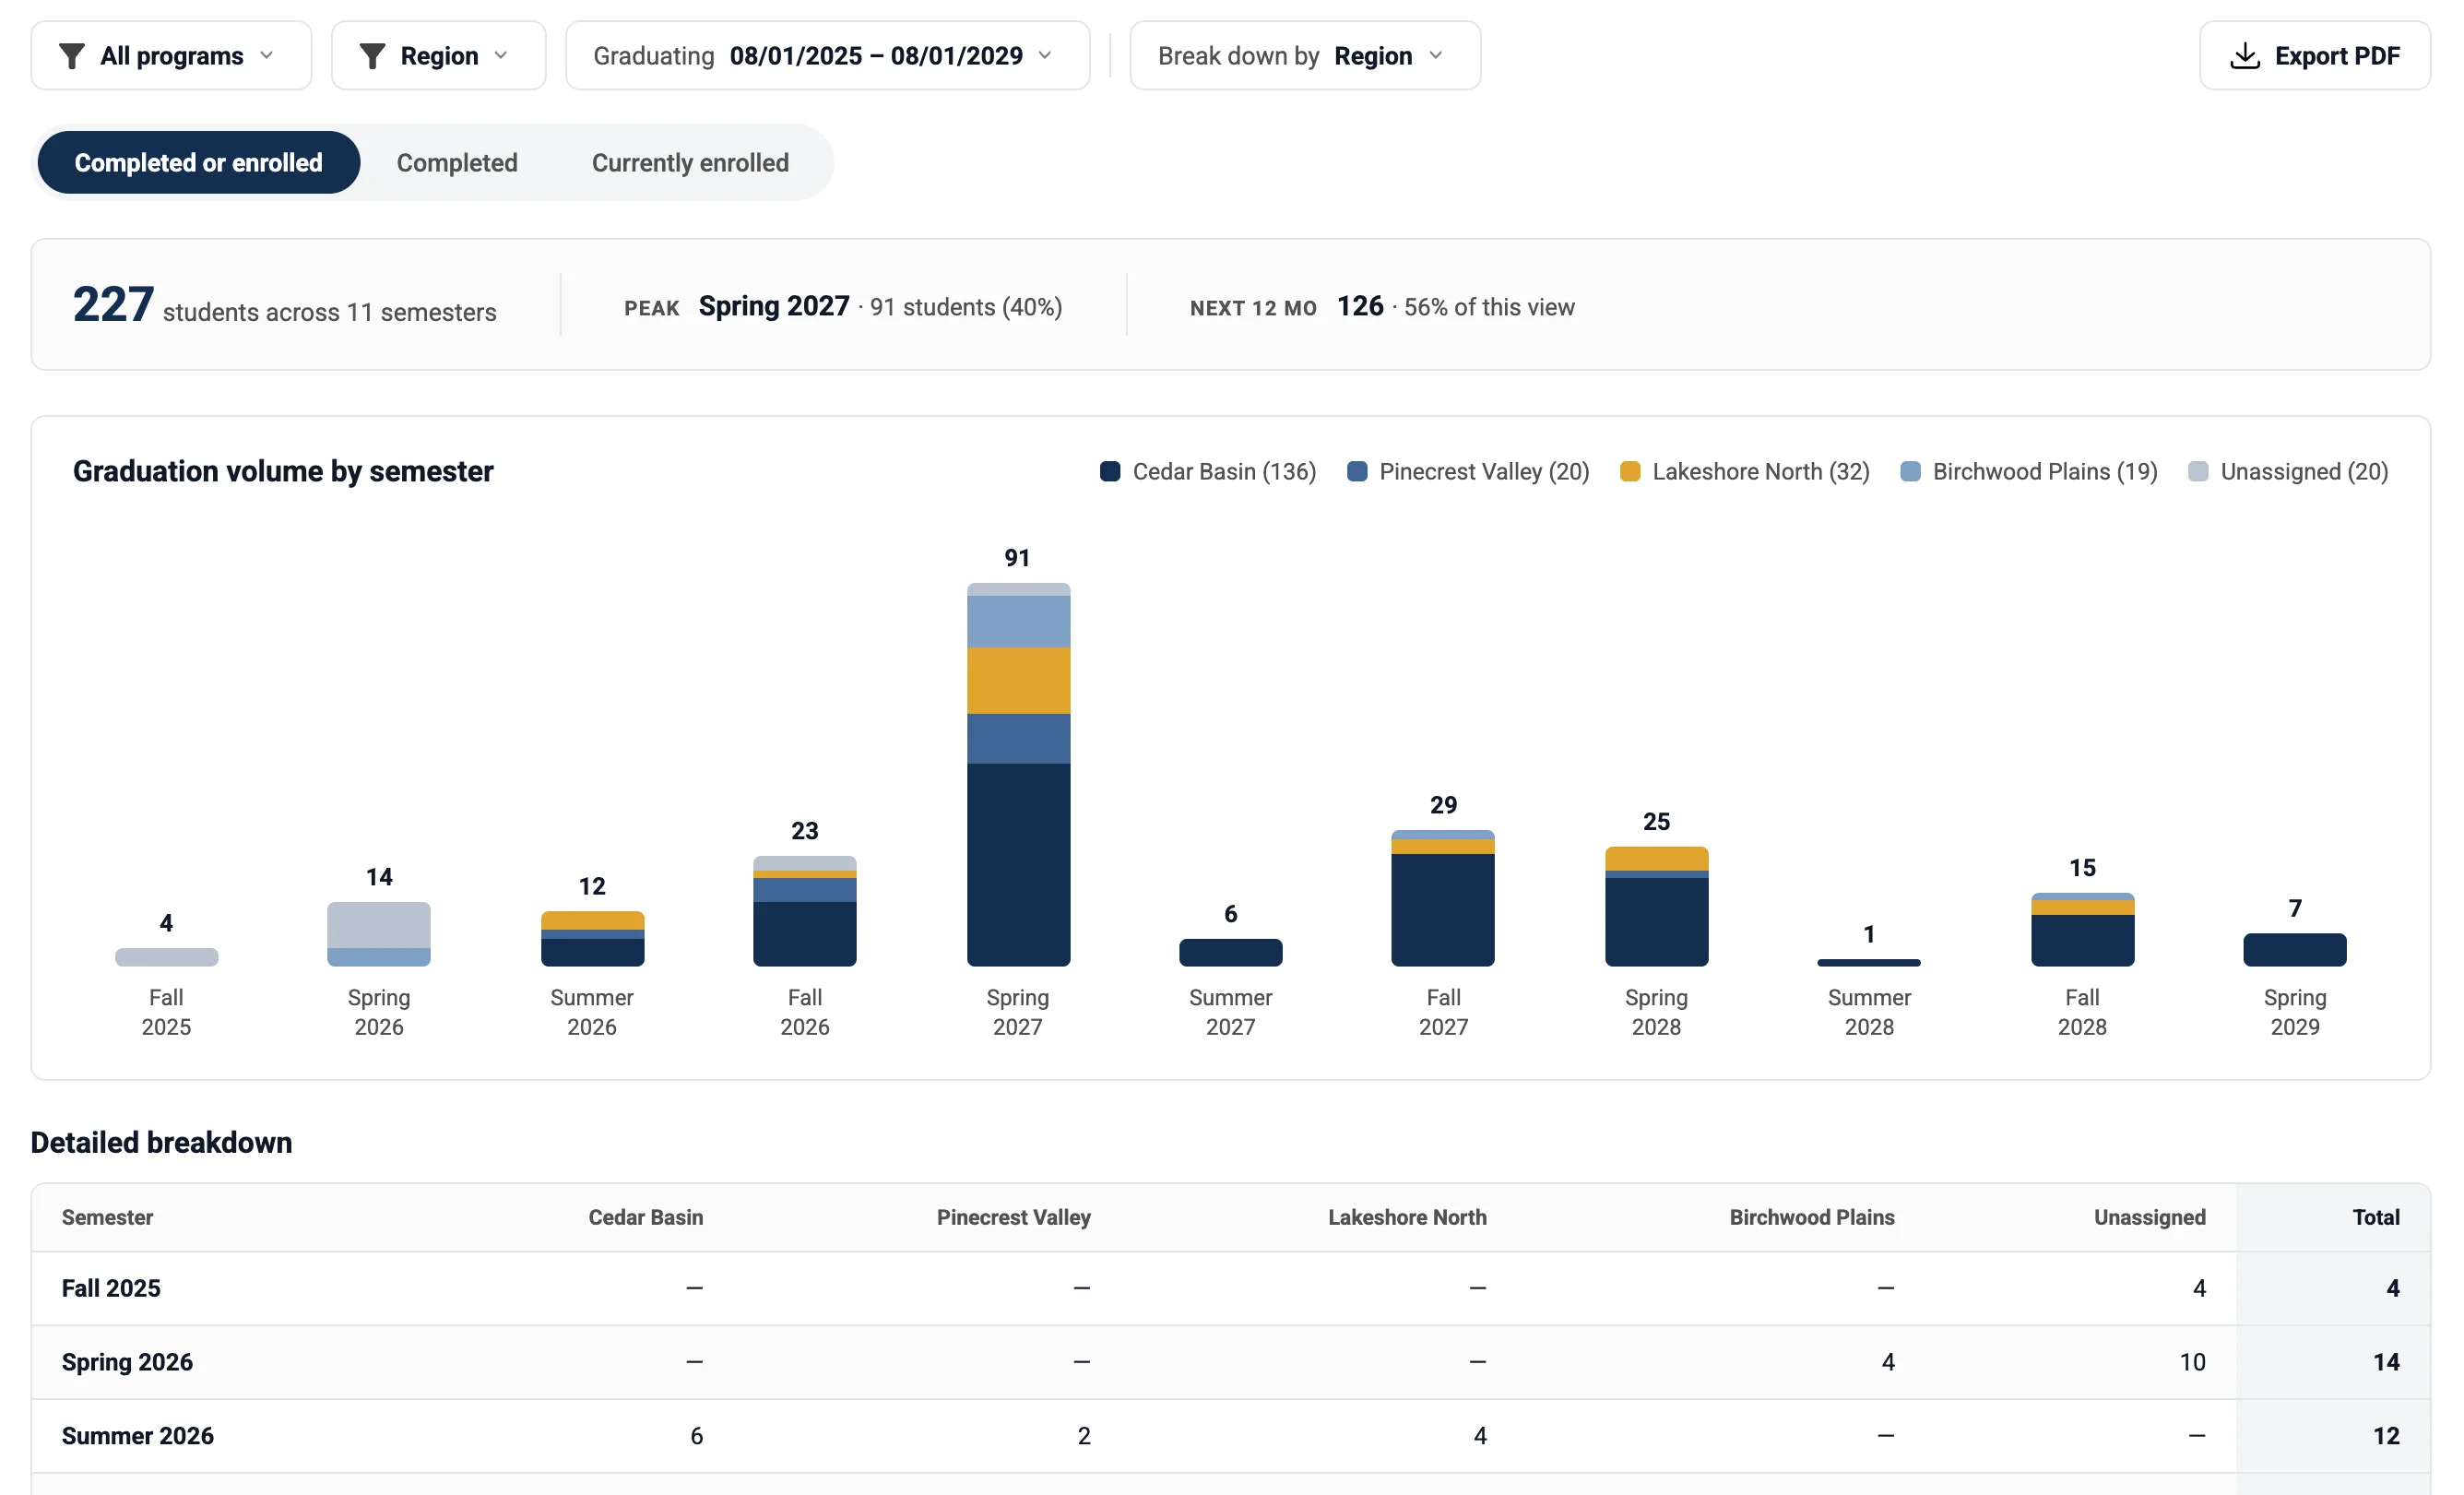Click the download icon on Export PDF
Image resolution: width=2464 pixels, height=1495 pixels.
[2245, 56]
